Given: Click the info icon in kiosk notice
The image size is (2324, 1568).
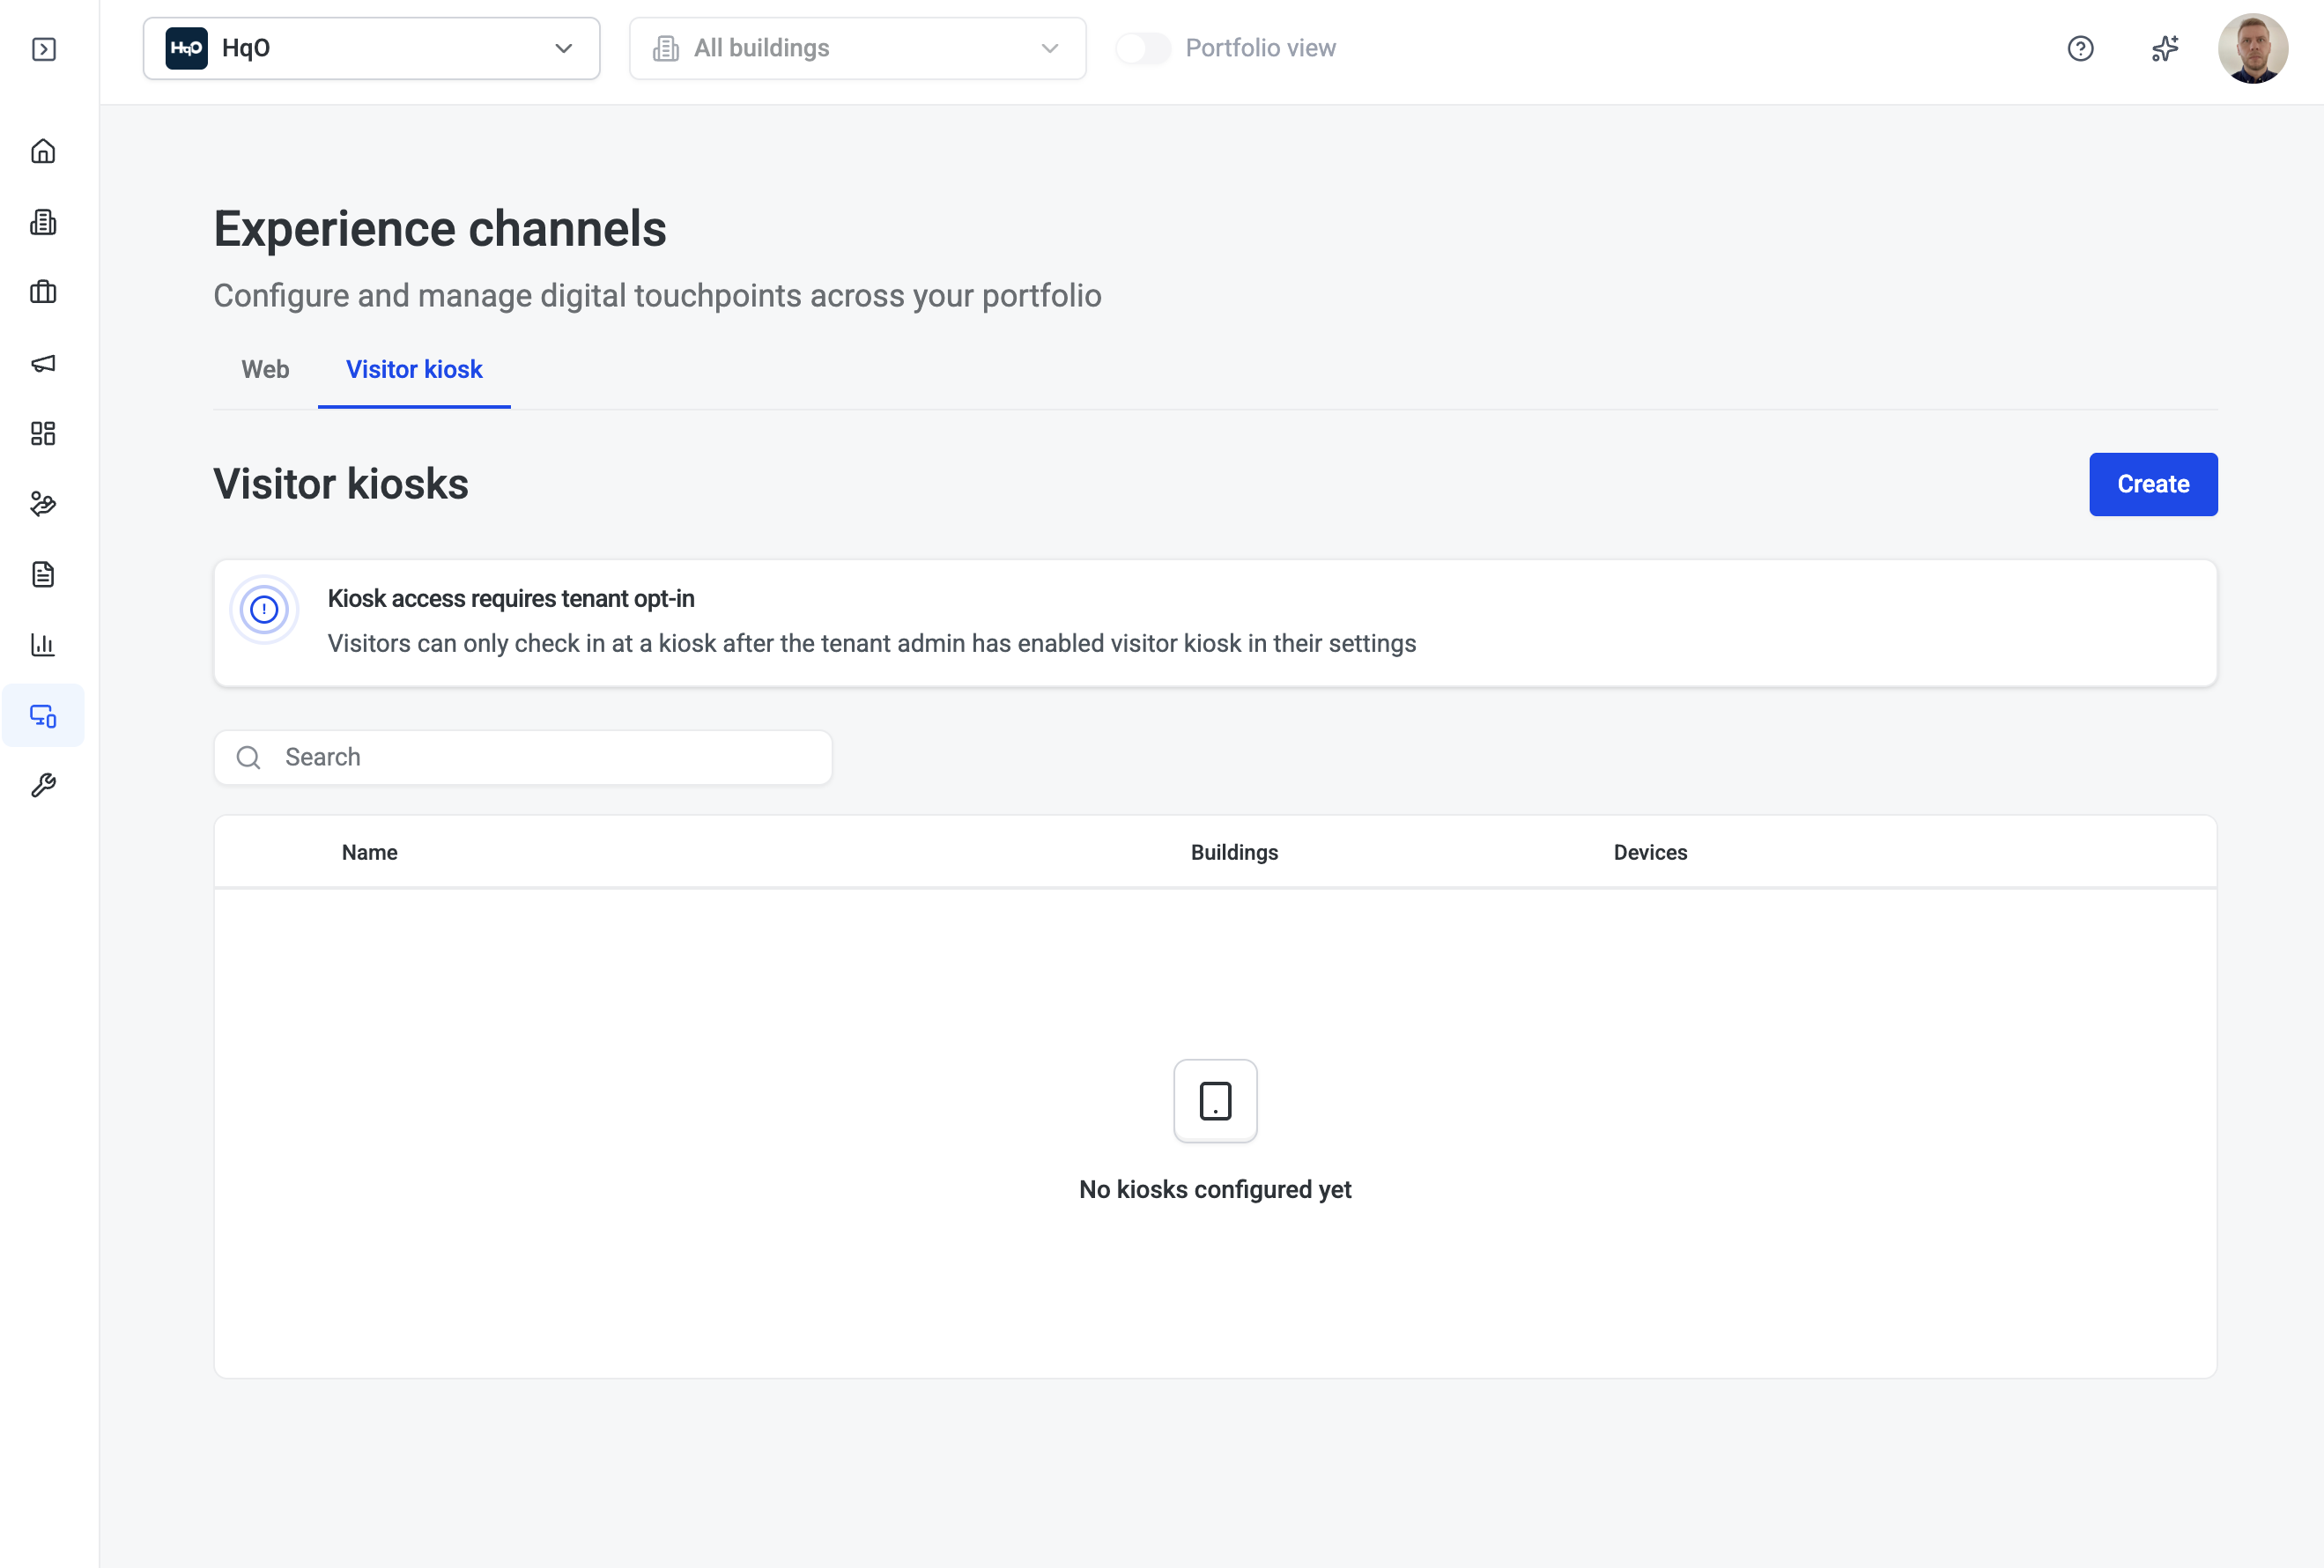Looking at the screenshot, I should (264, 609).
